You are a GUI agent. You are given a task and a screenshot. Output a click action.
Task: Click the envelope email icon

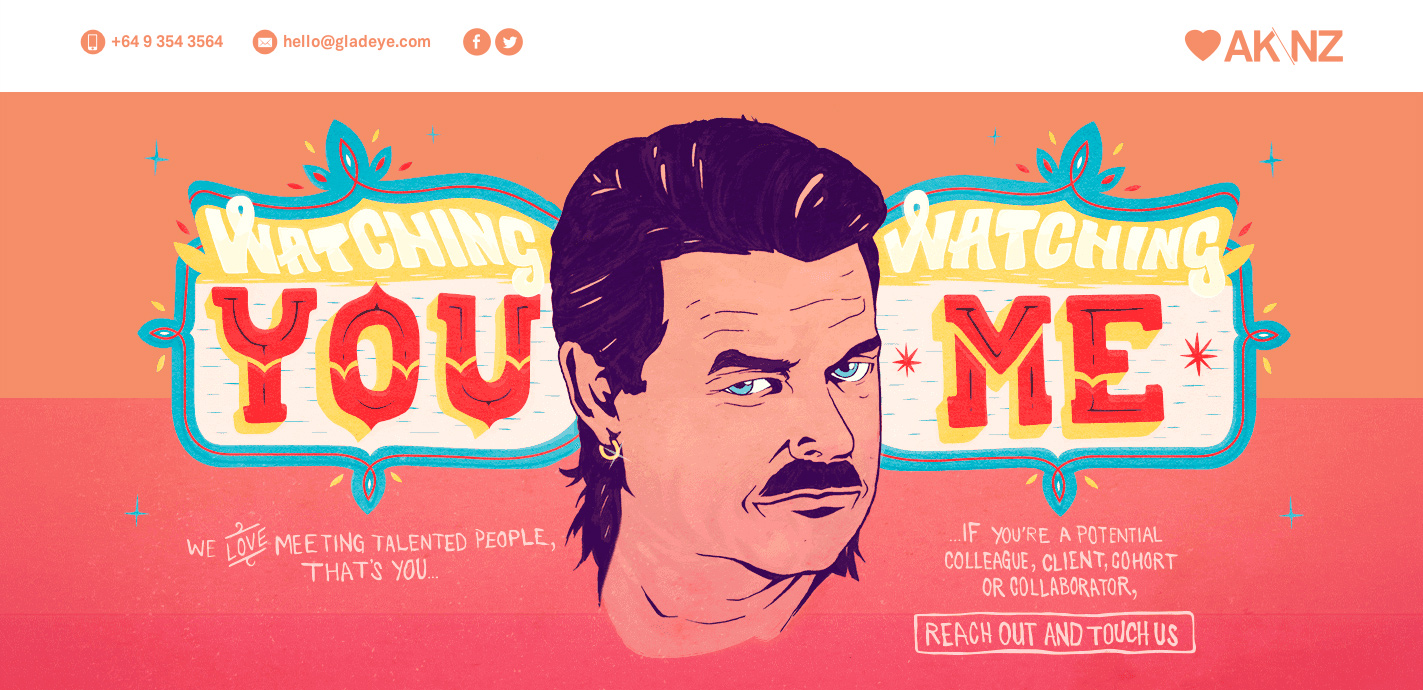pos(265,42)
